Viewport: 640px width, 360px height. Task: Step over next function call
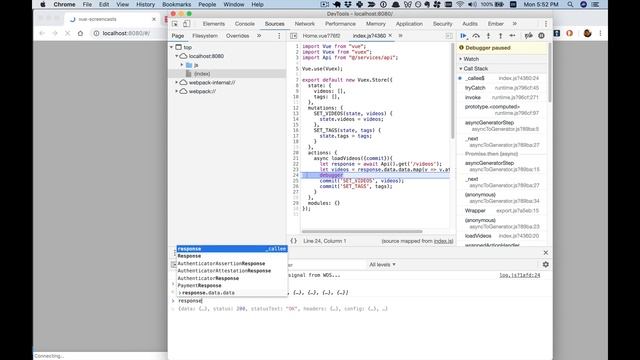pos(476,36)
